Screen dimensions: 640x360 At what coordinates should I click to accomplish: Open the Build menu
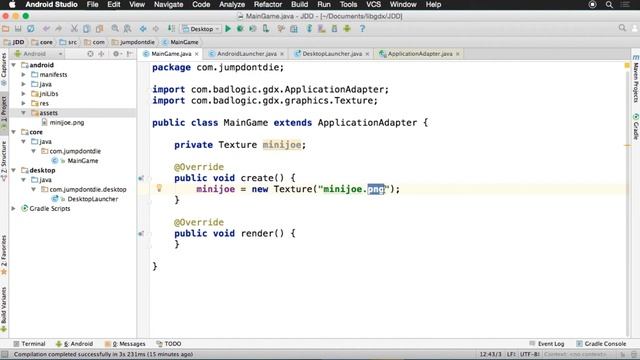click(299, 4)
